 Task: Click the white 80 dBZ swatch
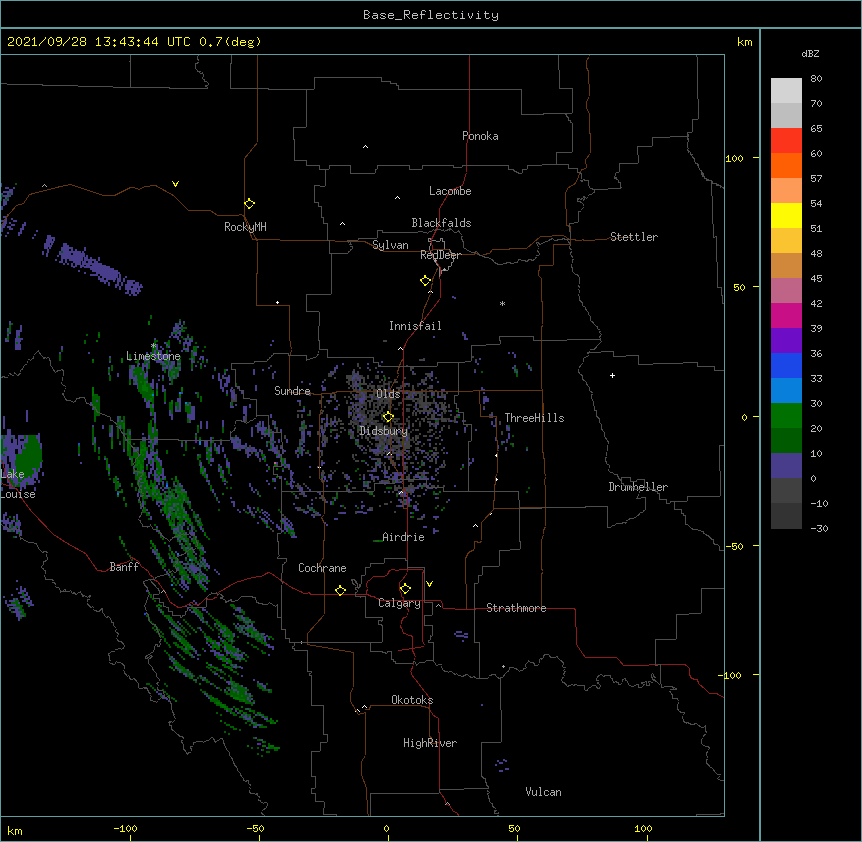[x=786, y=90]
